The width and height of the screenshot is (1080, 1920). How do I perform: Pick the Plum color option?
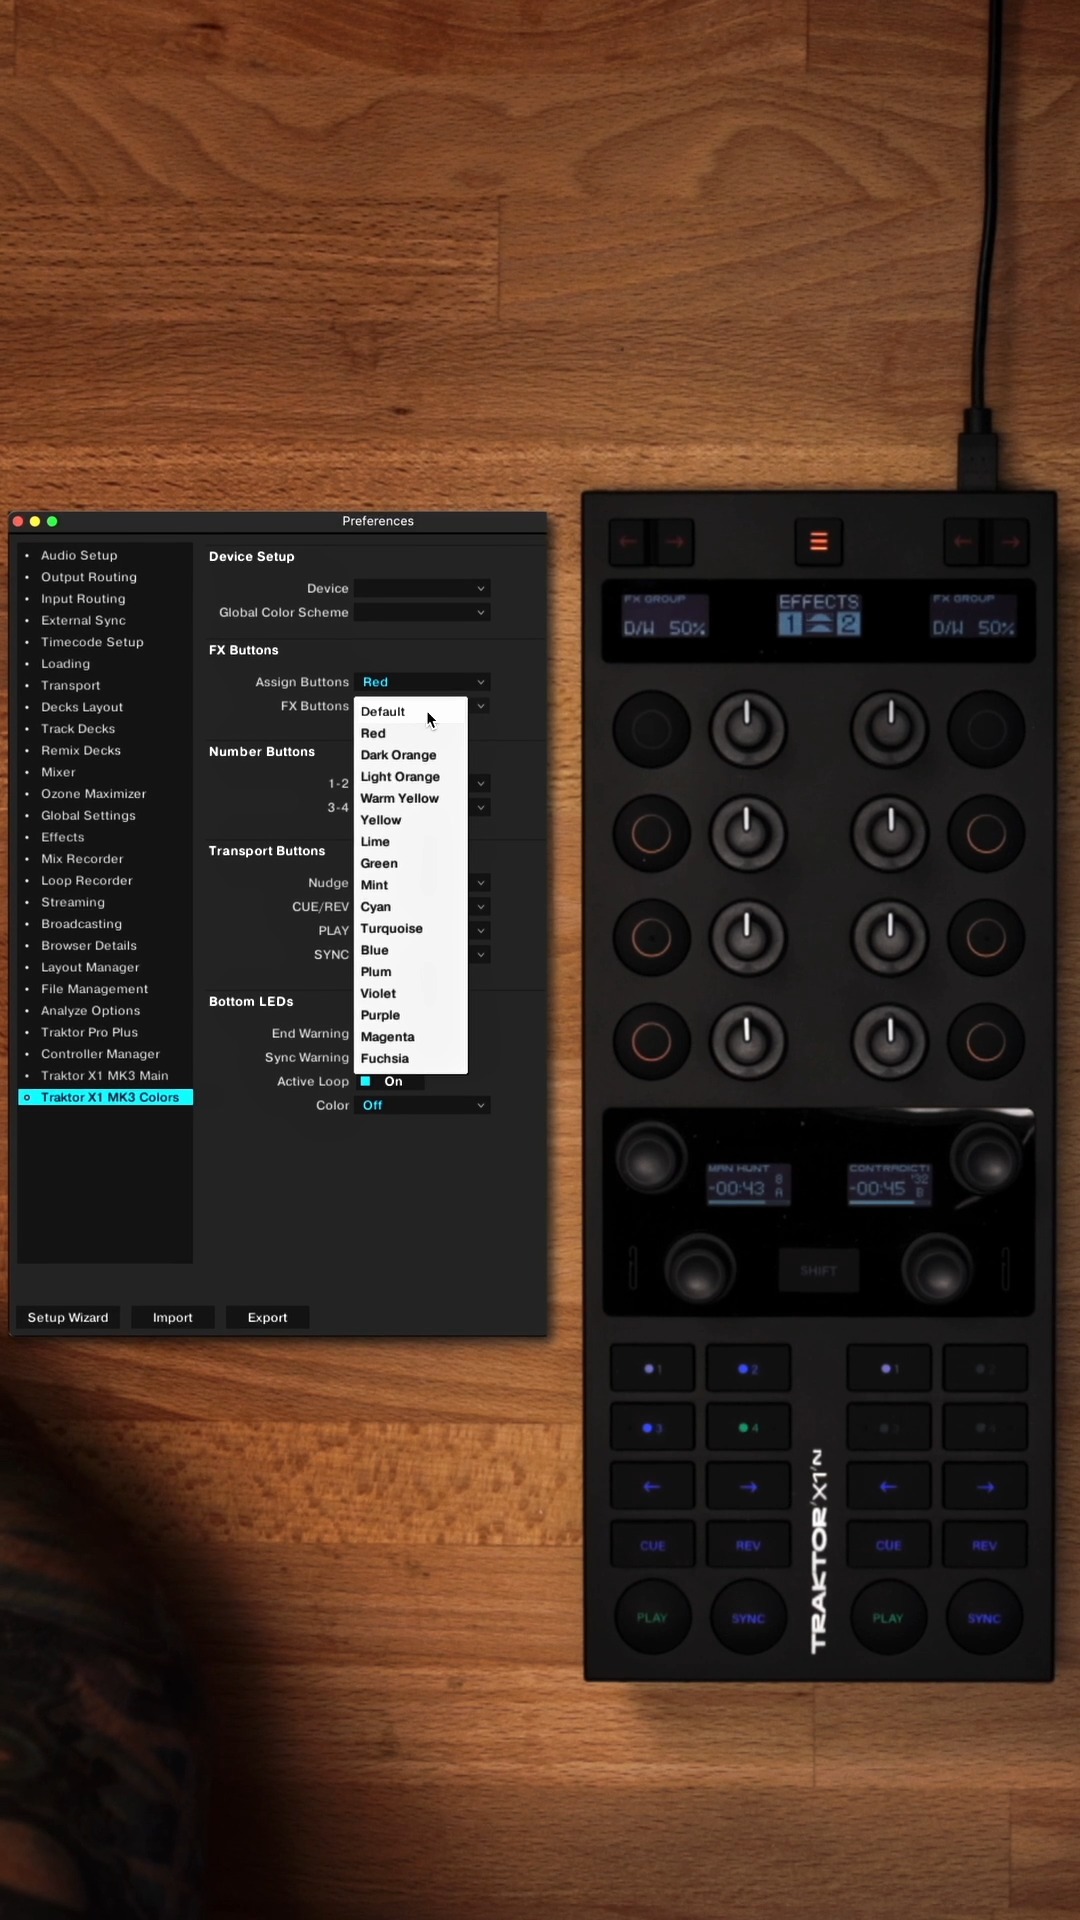click(x=411, y=972)
